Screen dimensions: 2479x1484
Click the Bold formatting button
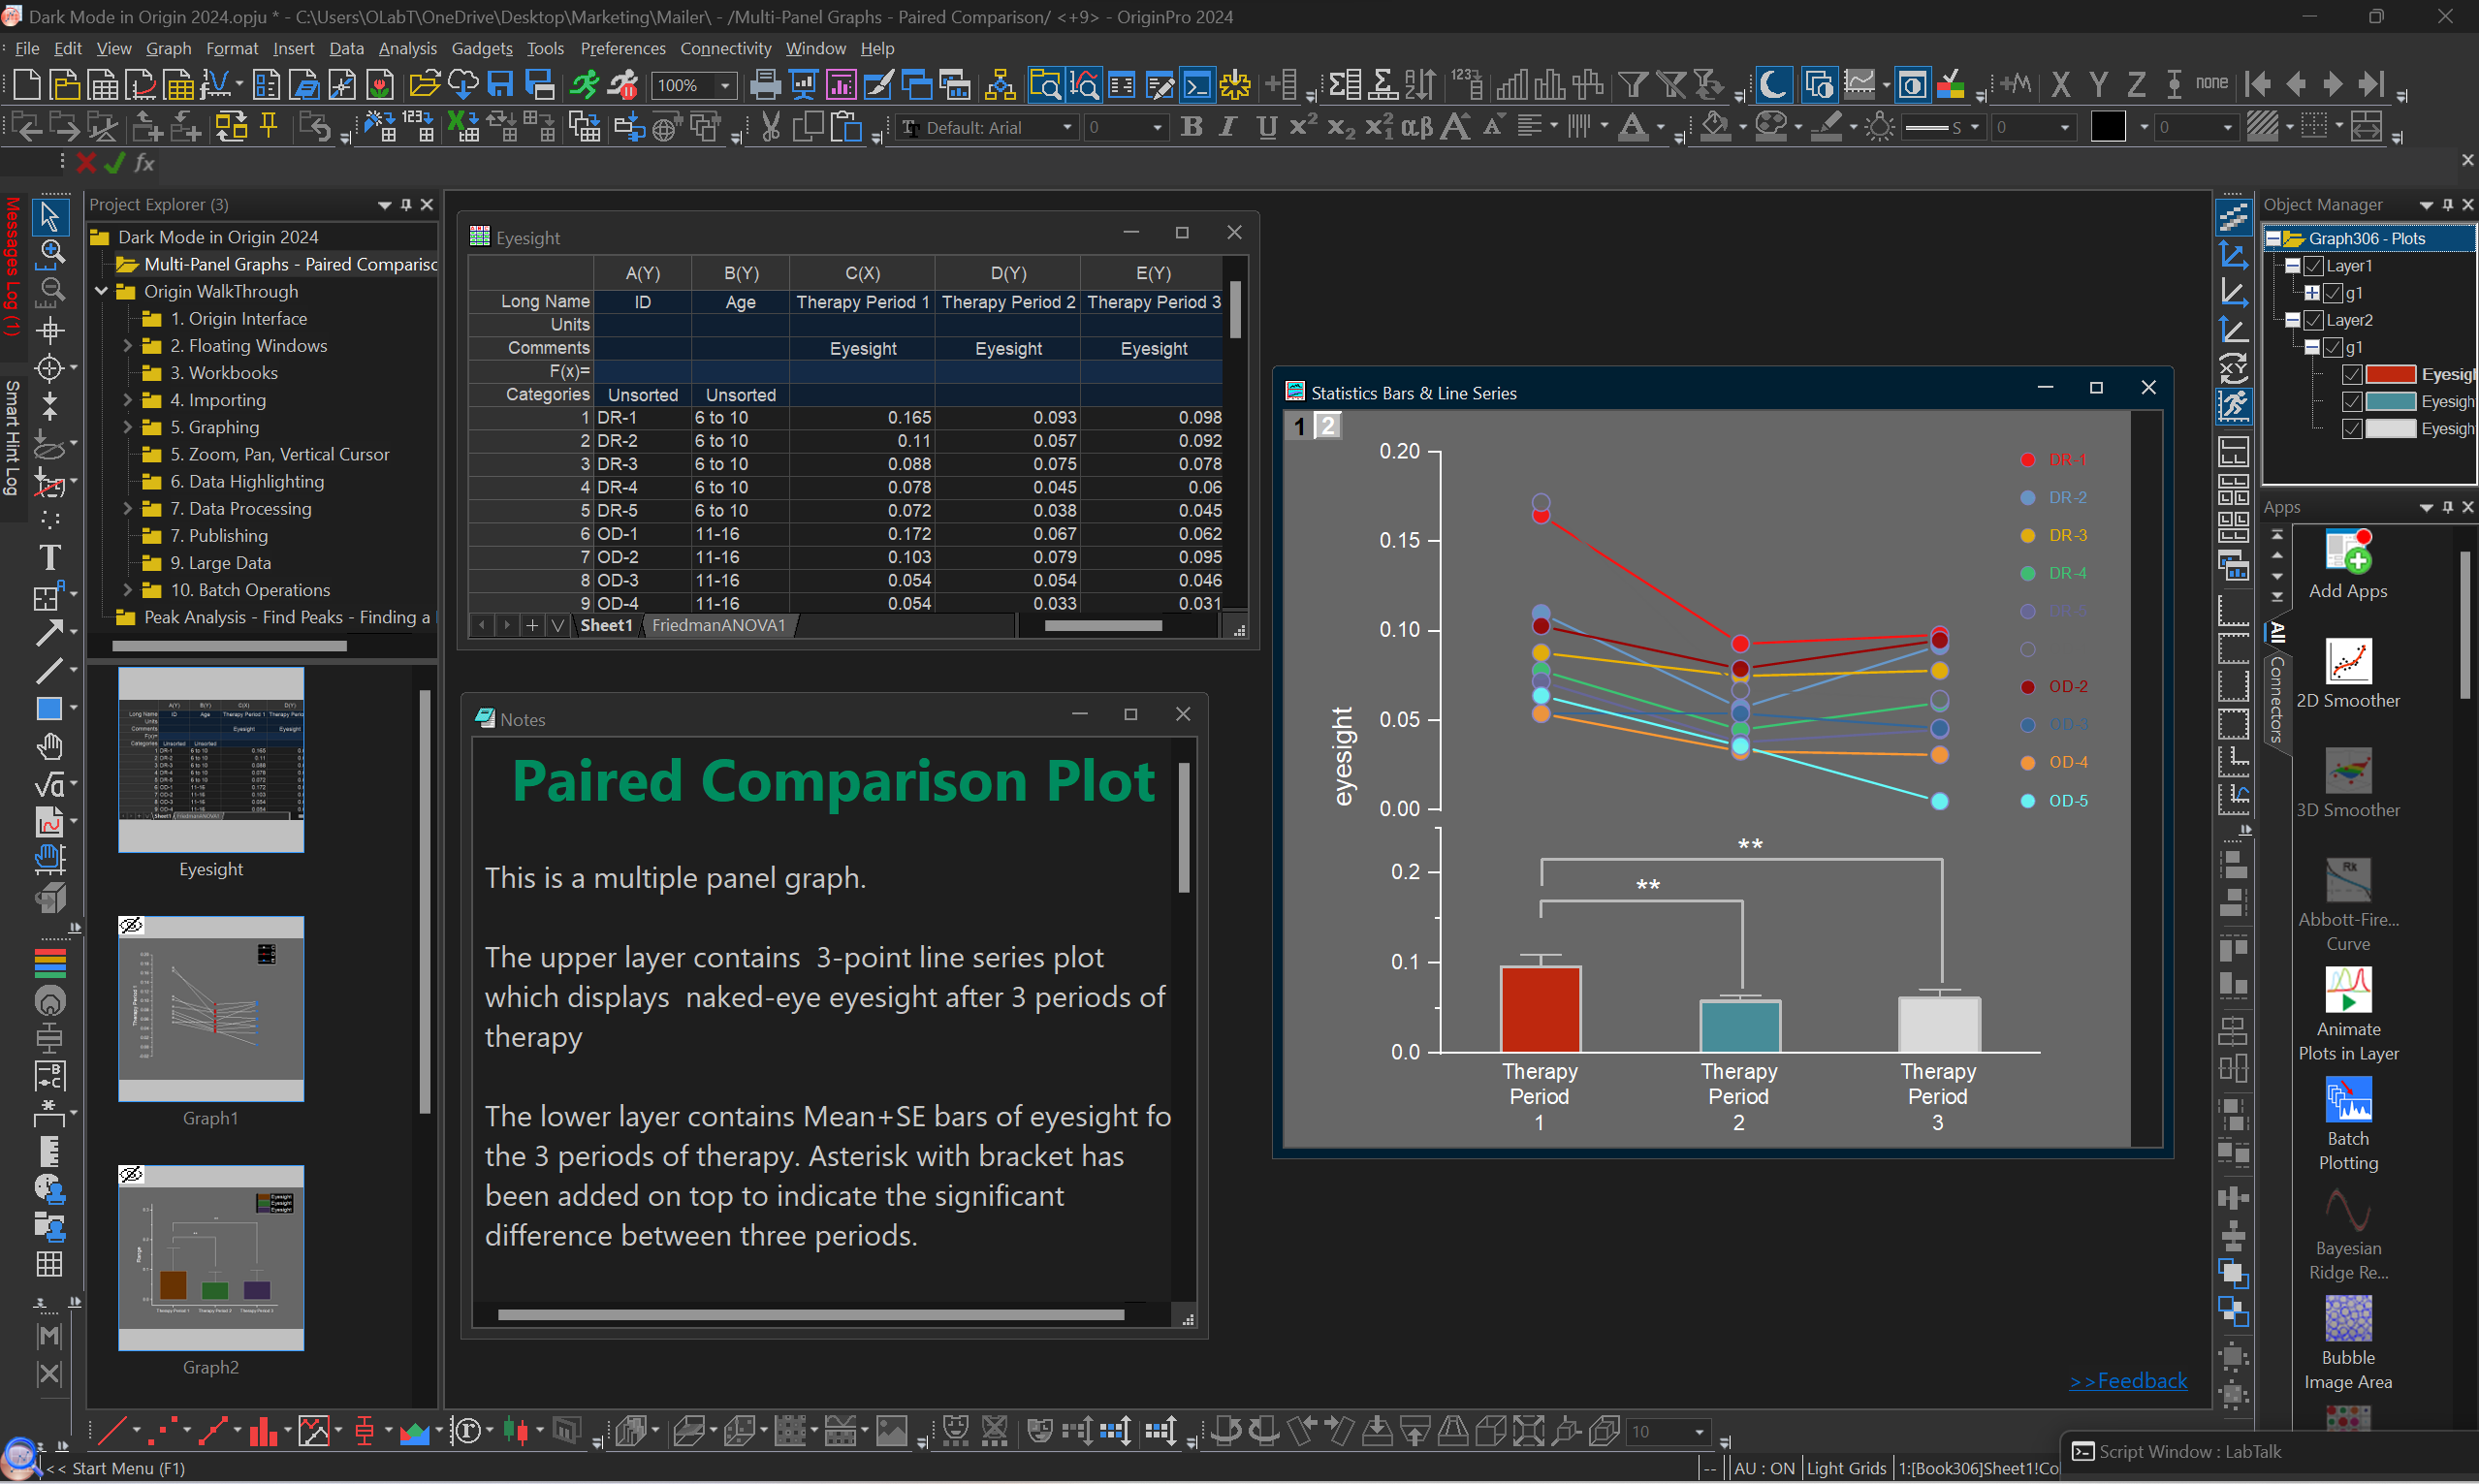pos(1191,127)
